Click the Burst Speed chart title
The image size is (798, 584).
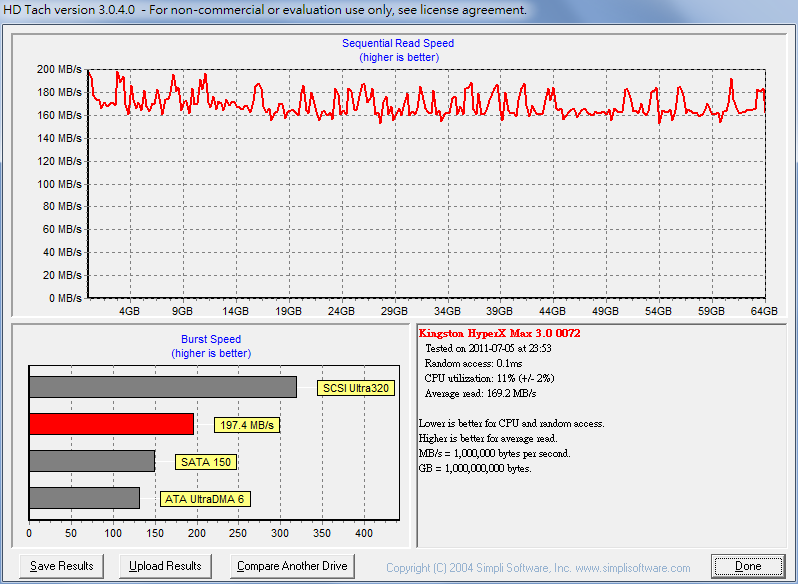(x=211, y=339)
